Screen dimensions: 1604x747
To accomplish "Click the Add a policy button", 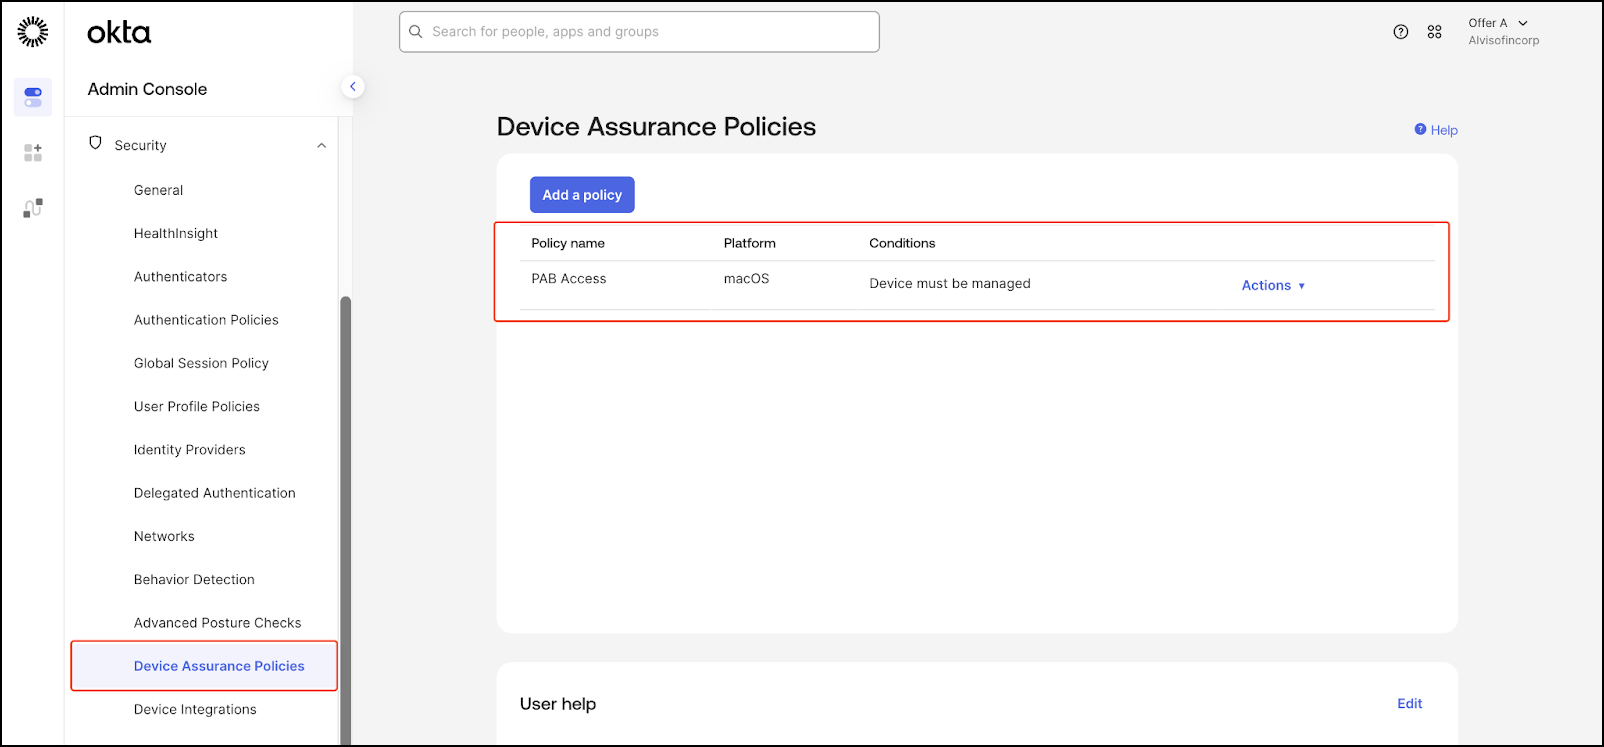I will (x=582, y=195).
